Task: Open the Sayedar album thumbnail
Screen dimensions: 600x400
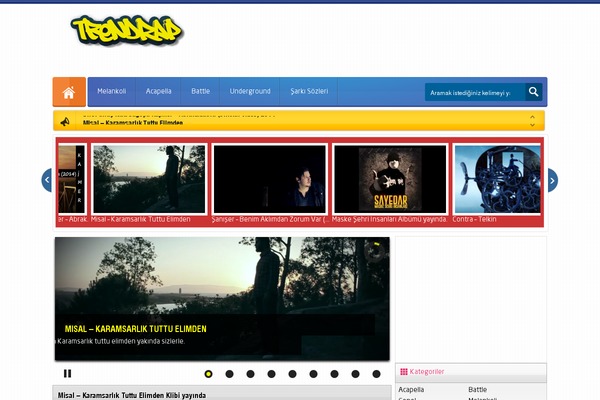Action: coord(390,179)
